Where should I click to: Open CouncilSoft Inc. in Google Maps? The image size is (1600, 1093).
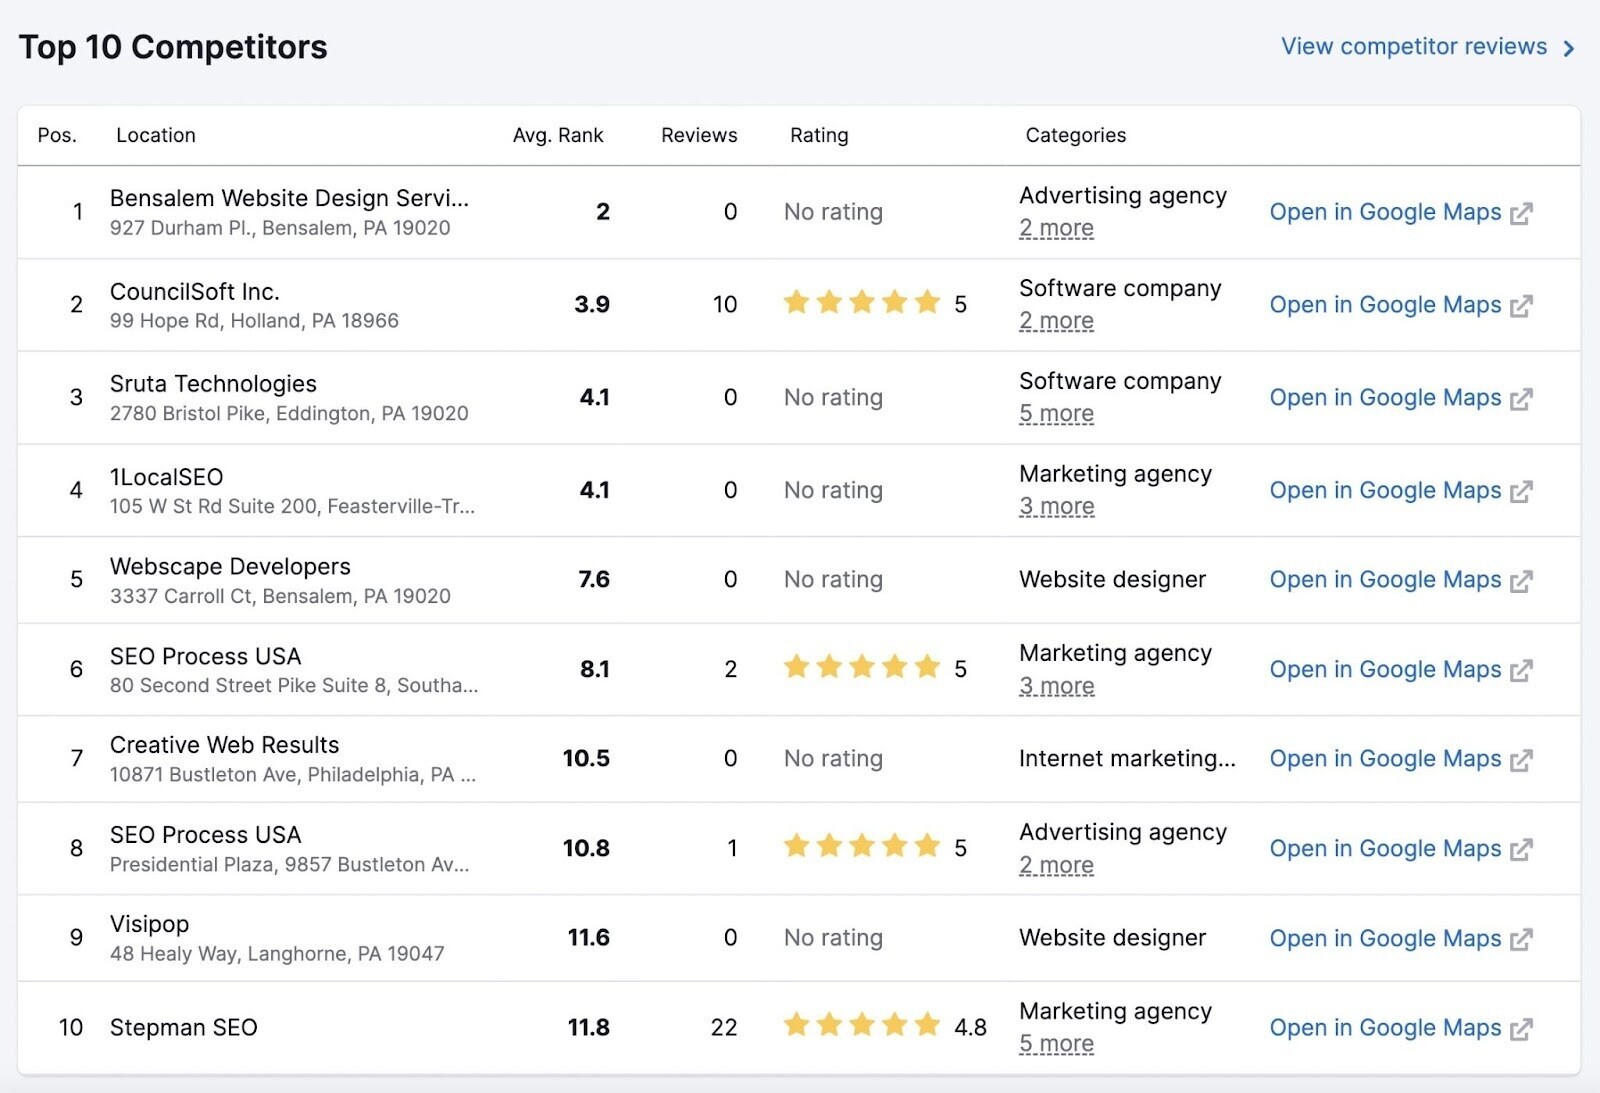coord(1385,305)
